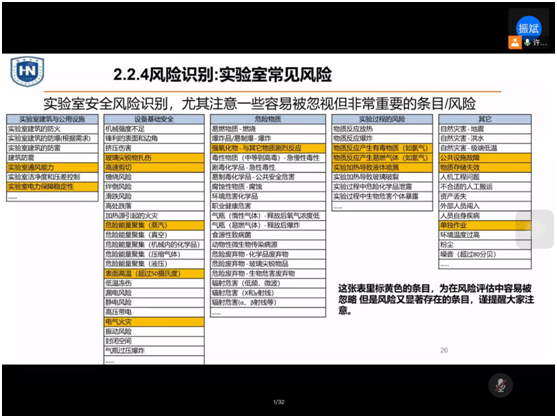Screen dimensions: 557x418
Task: Select the 危险物质 column header
Action: point(268,119)
